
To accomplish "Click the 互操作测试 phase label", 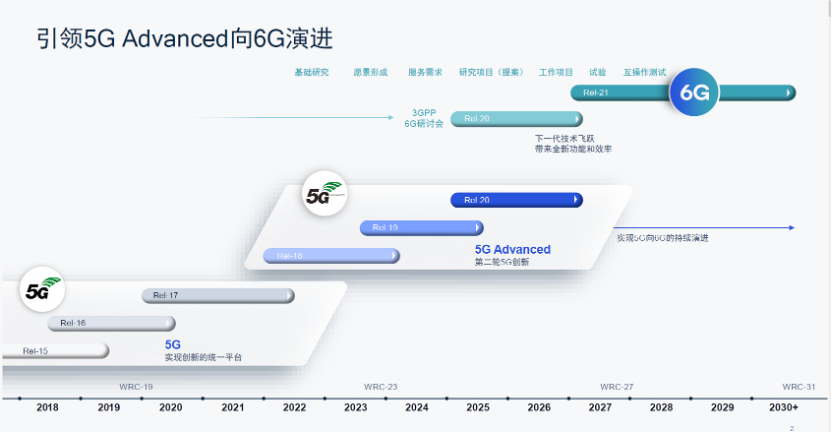I will (644, 72).
